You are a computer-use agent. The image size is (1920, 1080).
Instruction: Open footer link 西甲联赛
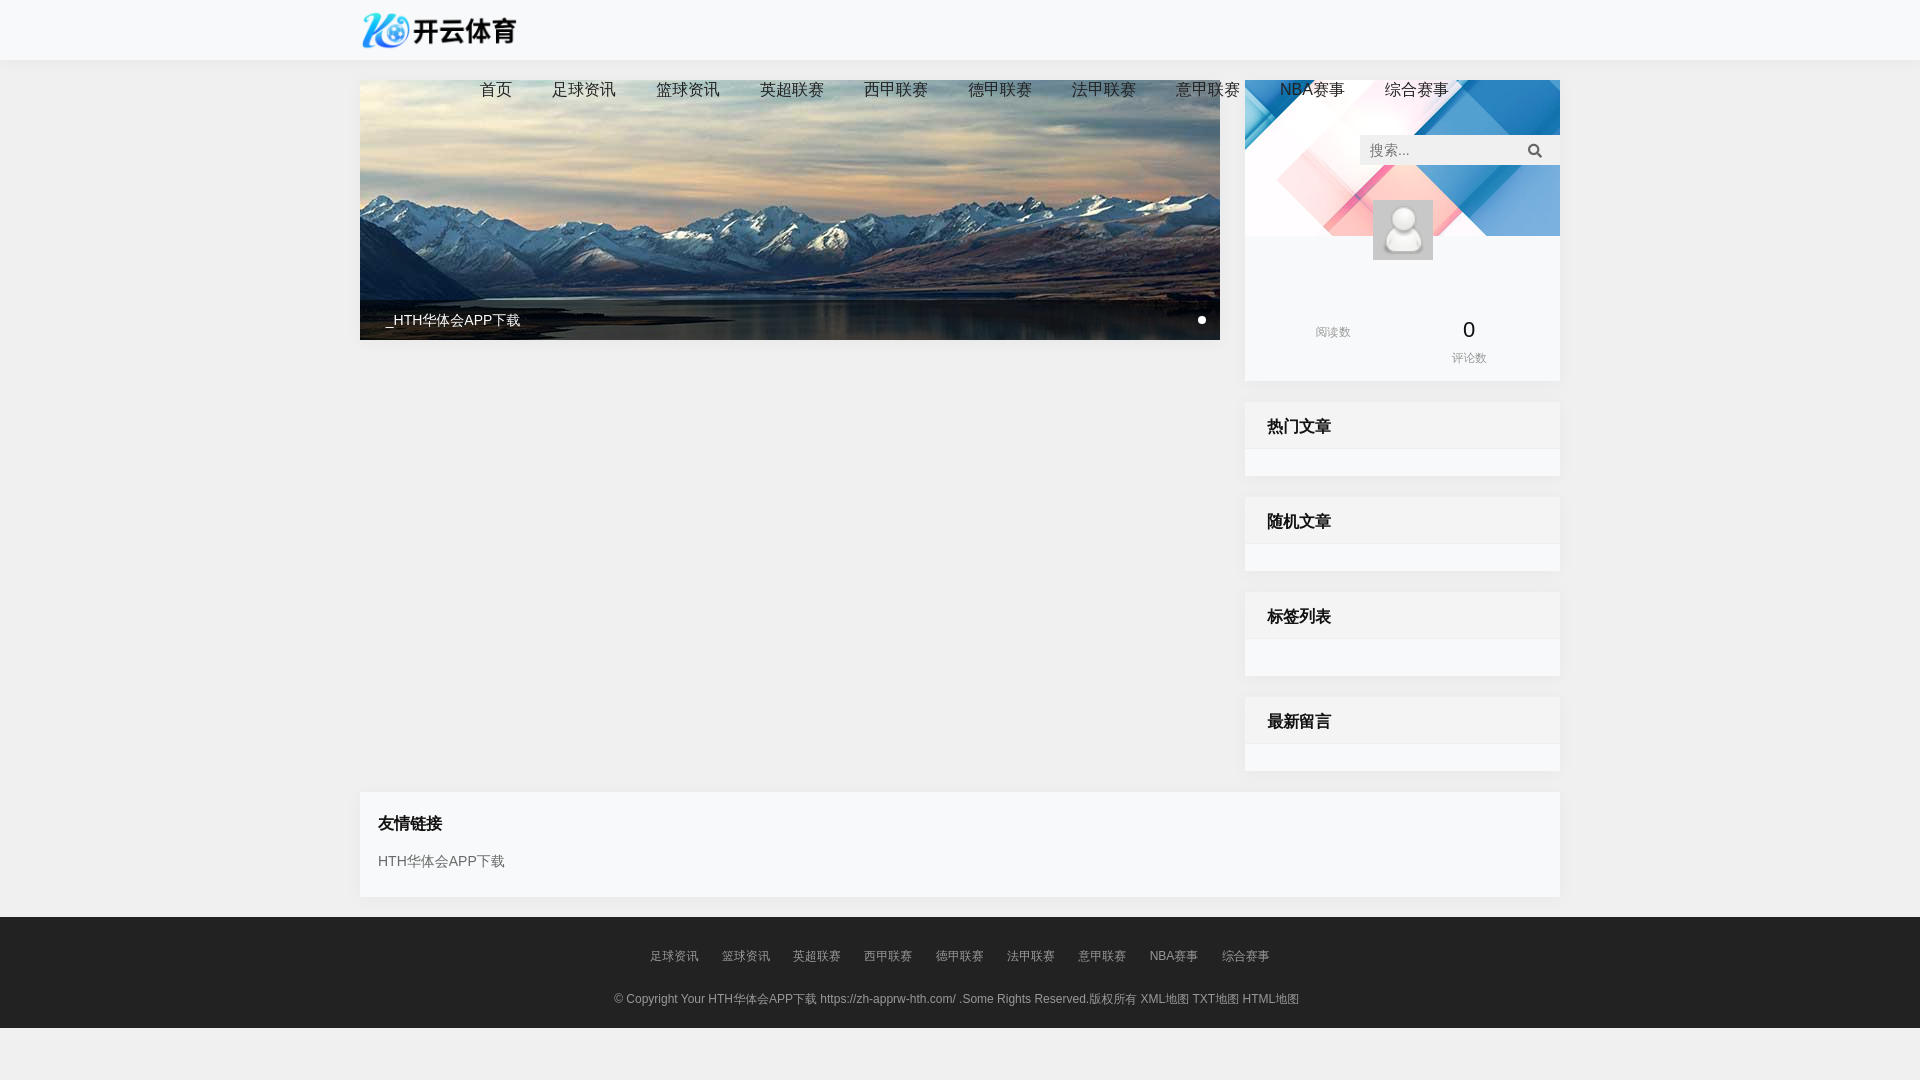(888, 956)
